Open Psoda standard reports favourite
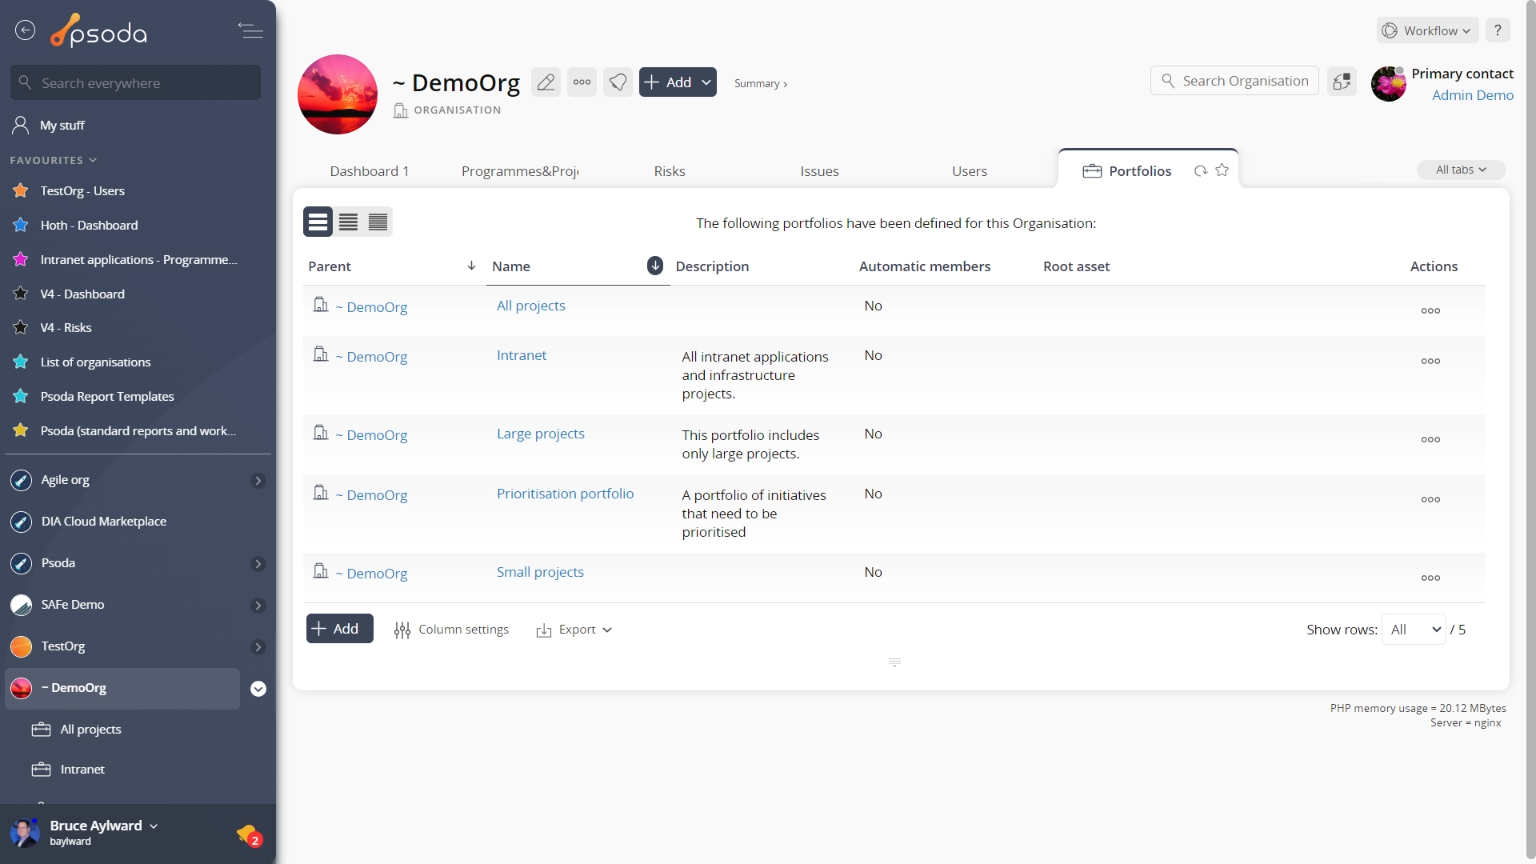This screenshot has height=864, width=1536. (x=138, y=431)
